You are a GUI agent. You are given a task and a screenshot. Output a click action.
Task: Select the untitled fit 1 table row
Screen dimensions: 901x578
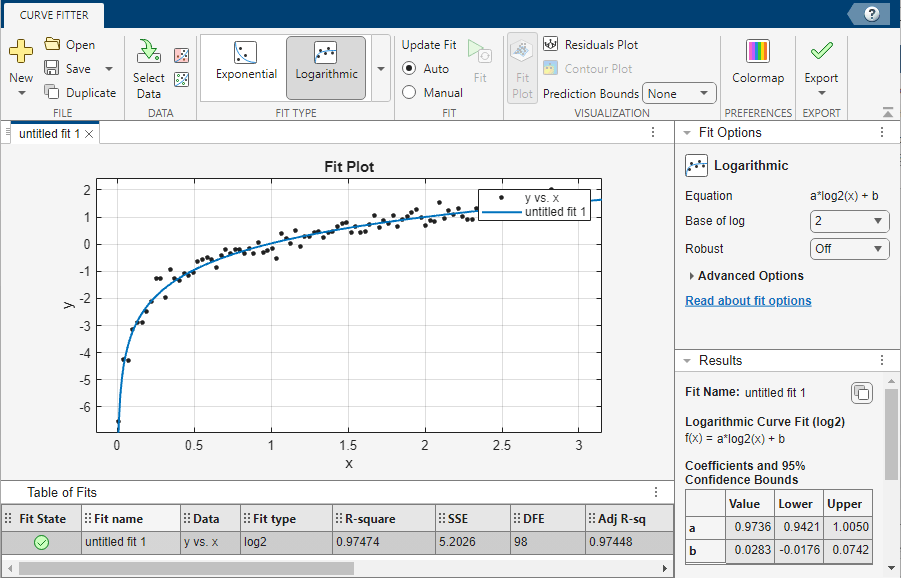[115, 542]
